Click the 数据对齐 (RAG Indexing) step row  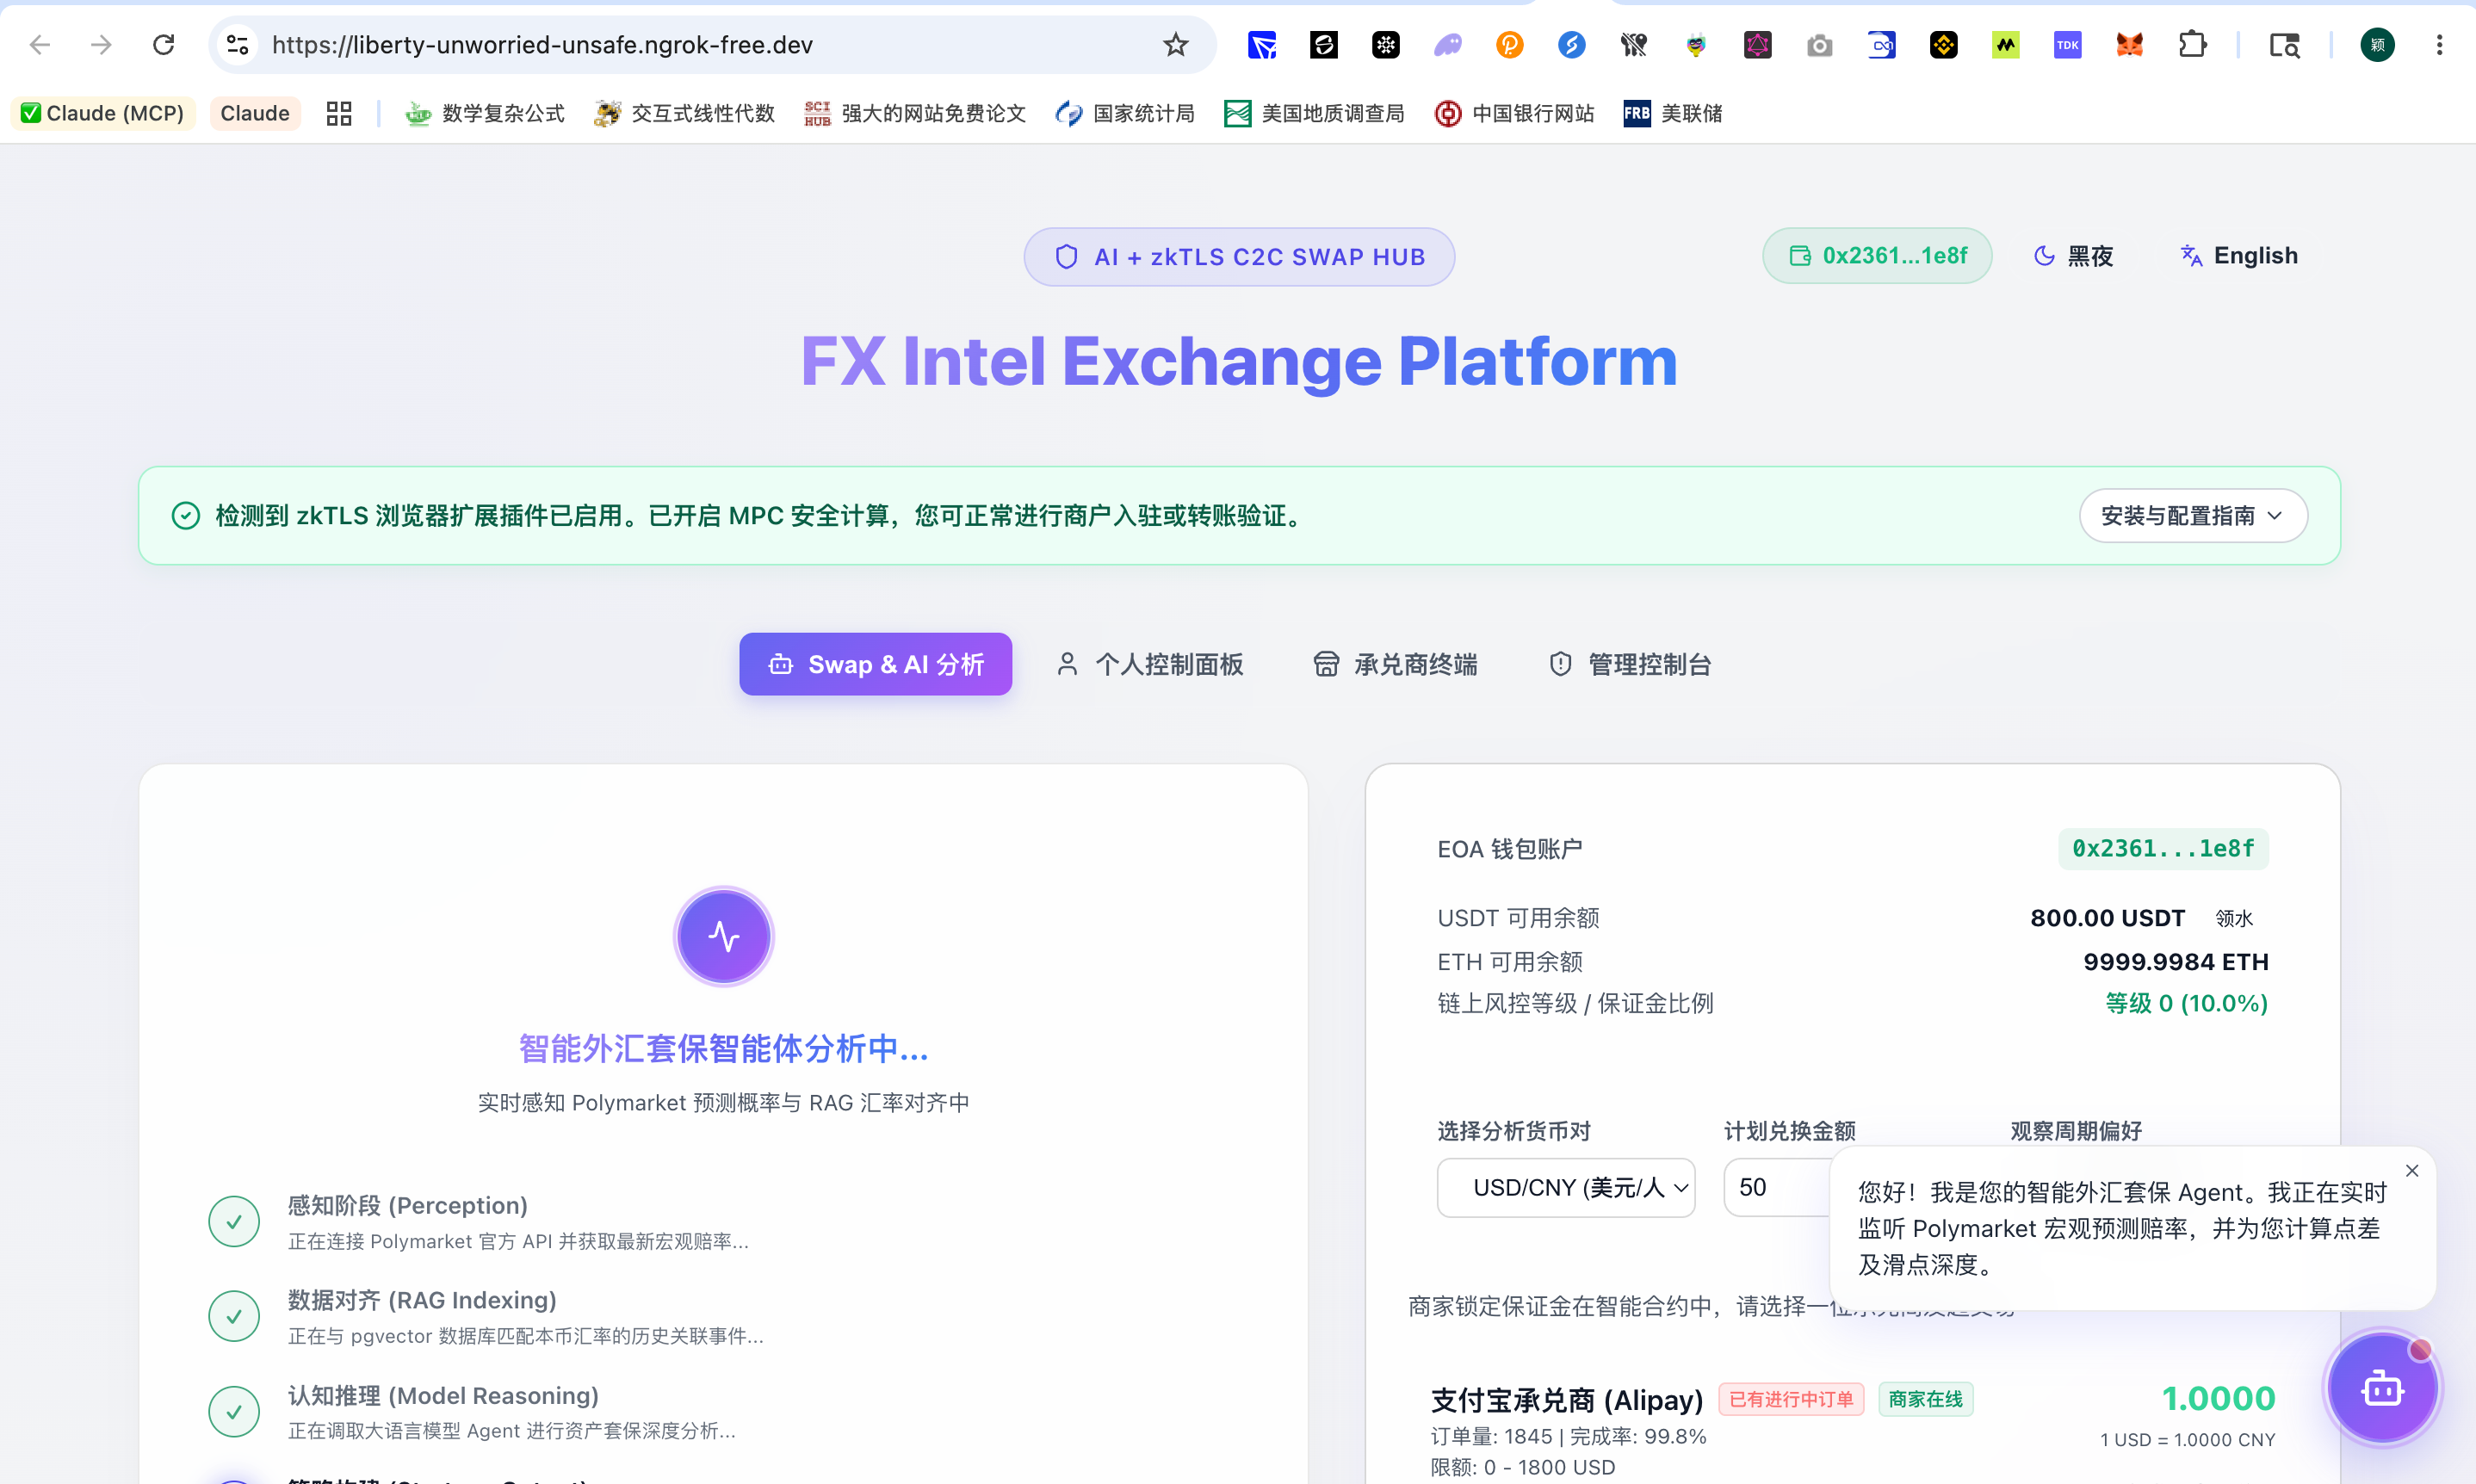tap(724, 1317)
